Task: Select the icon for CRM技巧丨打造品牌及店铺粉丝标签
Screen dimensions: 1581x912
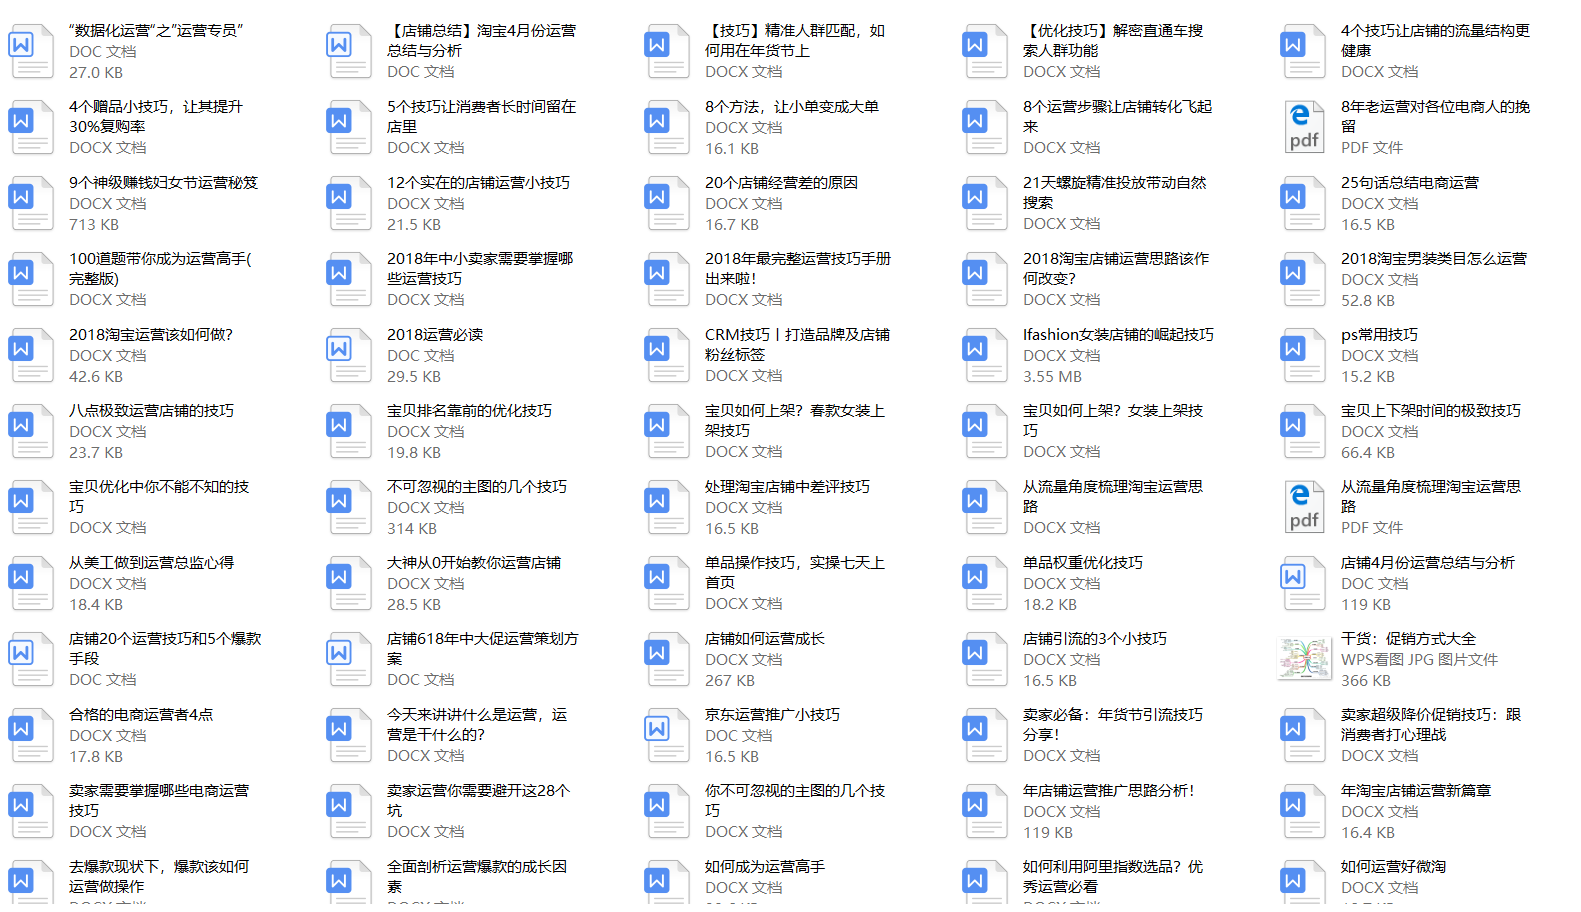Action: [x=667, y=355]
